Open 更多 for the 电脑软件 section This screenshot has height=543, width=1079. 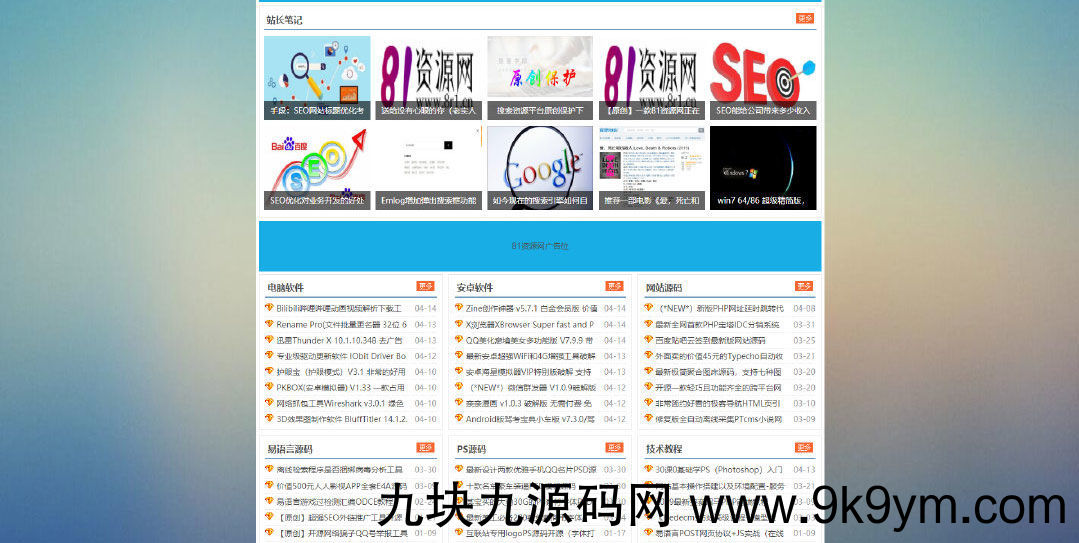pyautogui.click(x=425, y=287)
